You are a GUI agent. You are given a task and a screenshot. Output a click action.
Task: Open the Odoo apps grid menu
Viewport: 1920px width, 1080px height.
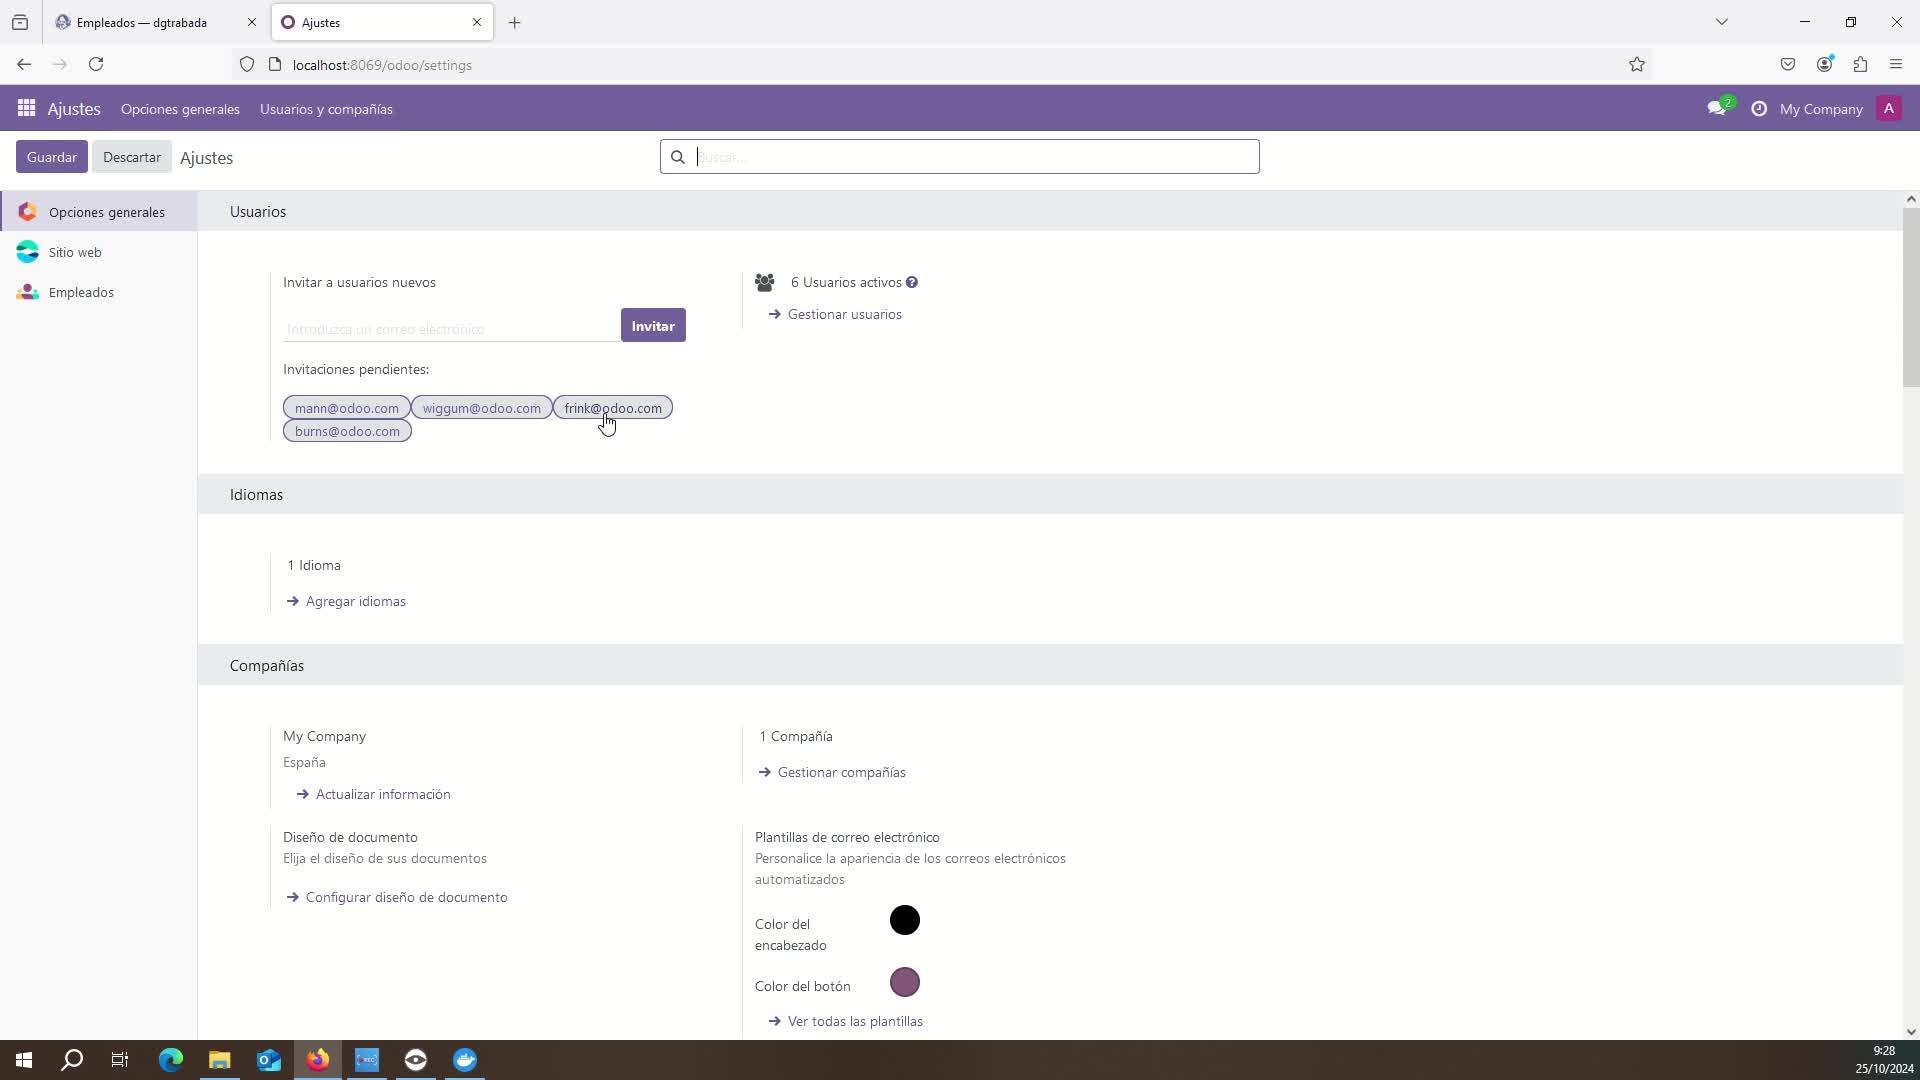click(26, 109)
